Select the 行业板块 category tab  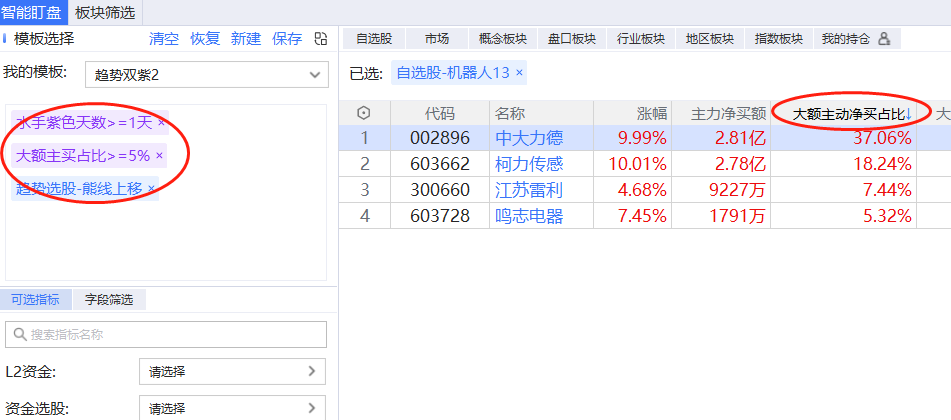tap(641, 39)
